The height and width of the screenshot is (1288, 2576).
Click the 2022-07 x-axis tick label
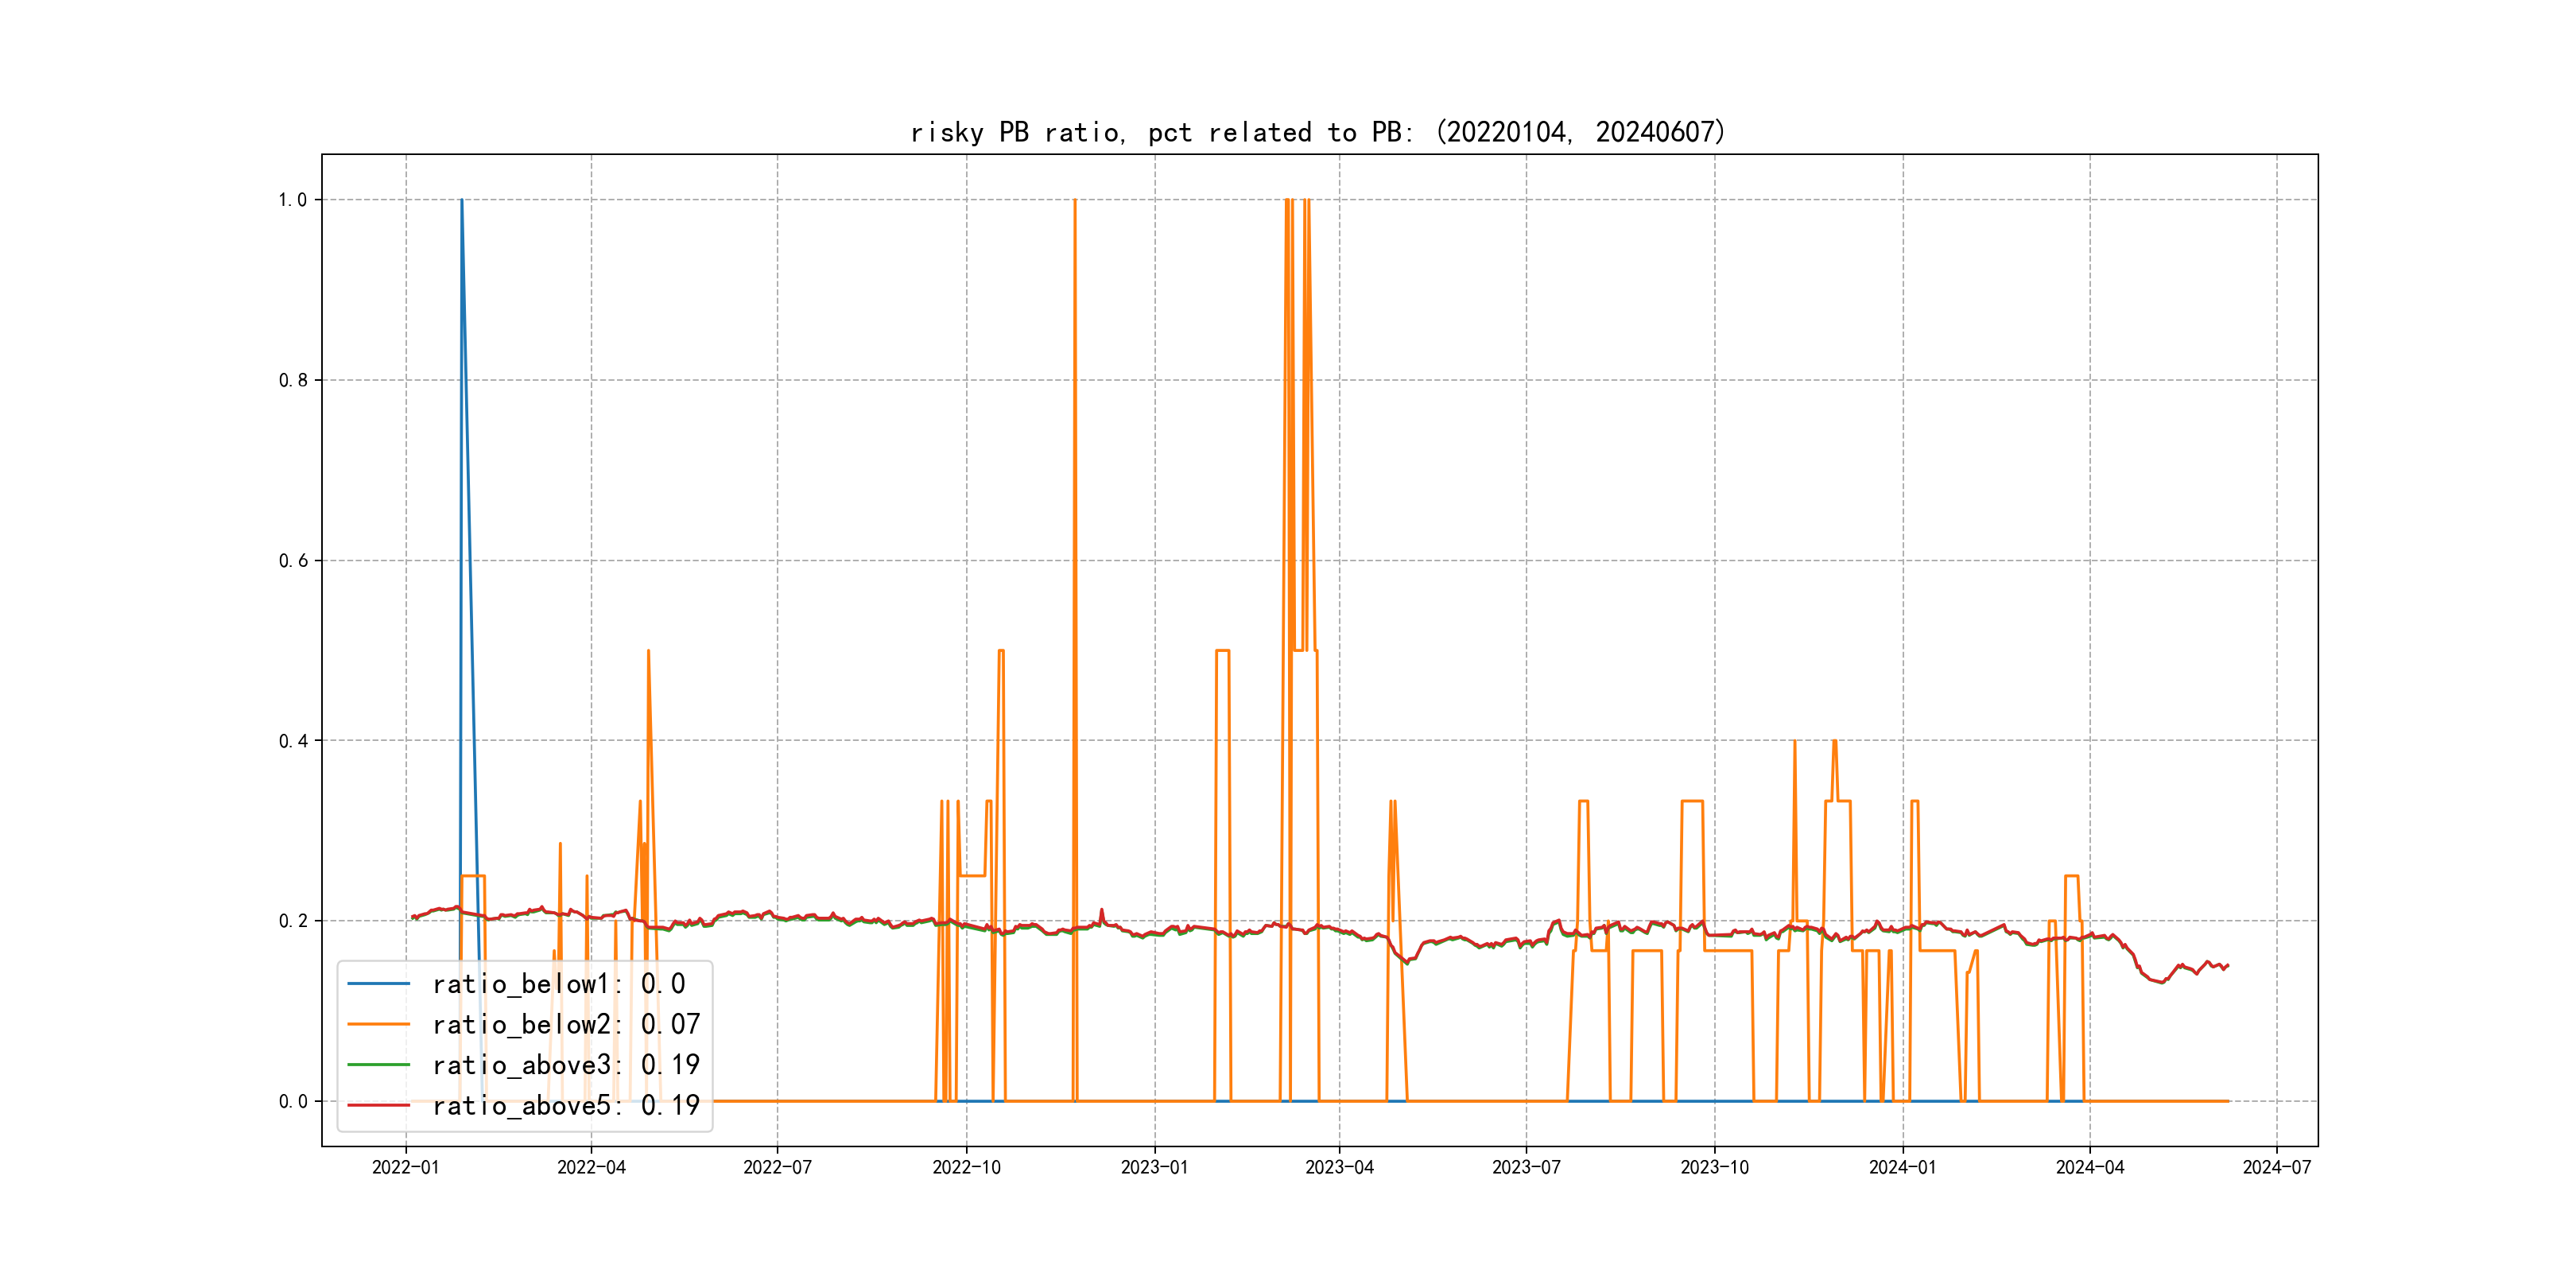coord(777,1167)
